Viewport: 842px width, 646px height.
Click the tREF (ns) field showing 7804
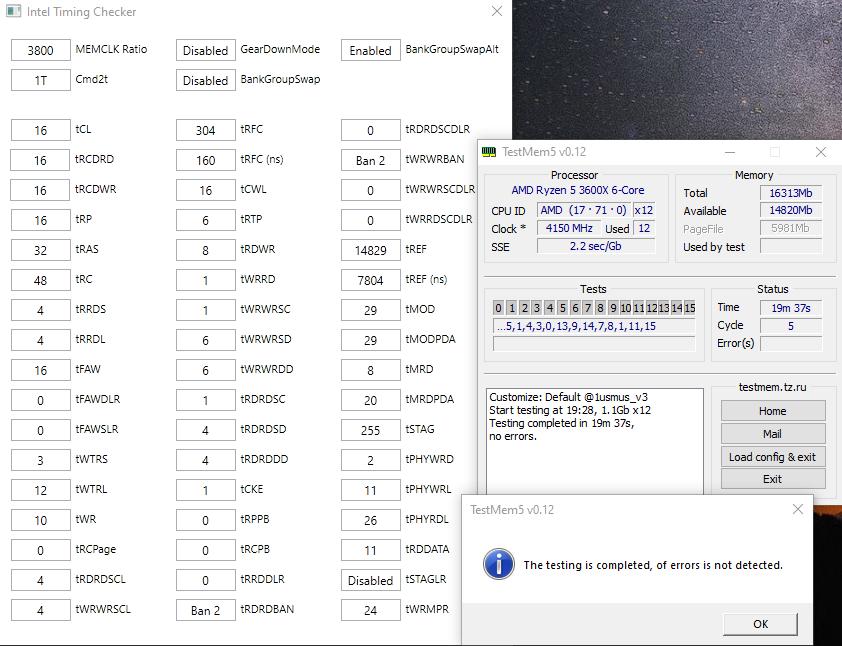(x=371, y=280)
